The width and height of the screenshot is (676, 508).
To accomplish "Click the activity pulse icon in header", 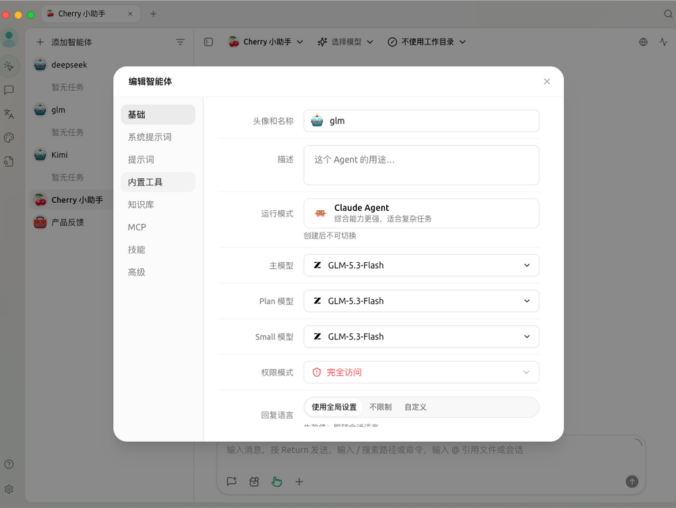I will (663, 42).
